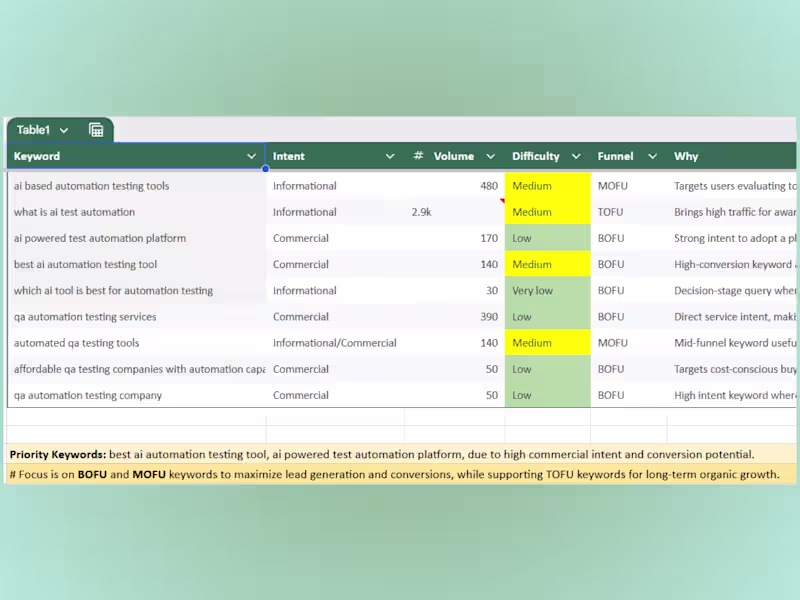This screenshot has width=800, height=600.
Task: Open the Volume column filter dropdown
Action: (x=490, y=156)
